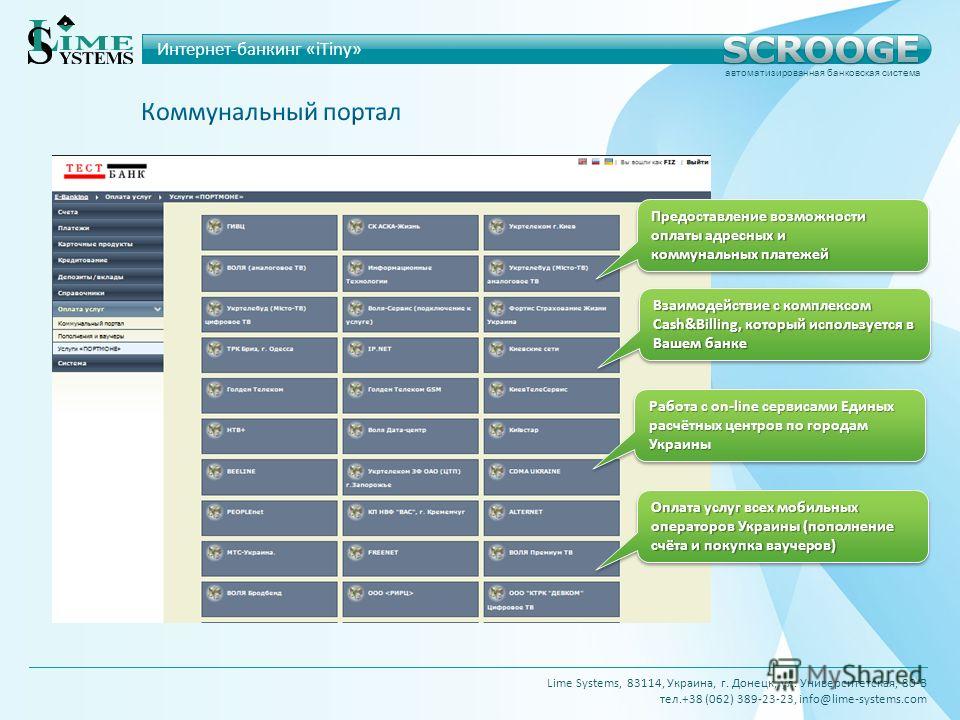Click the icon beside Киевские сети
Screen dimensions: 960x720
pyautogui.click(x=497, y=349)
